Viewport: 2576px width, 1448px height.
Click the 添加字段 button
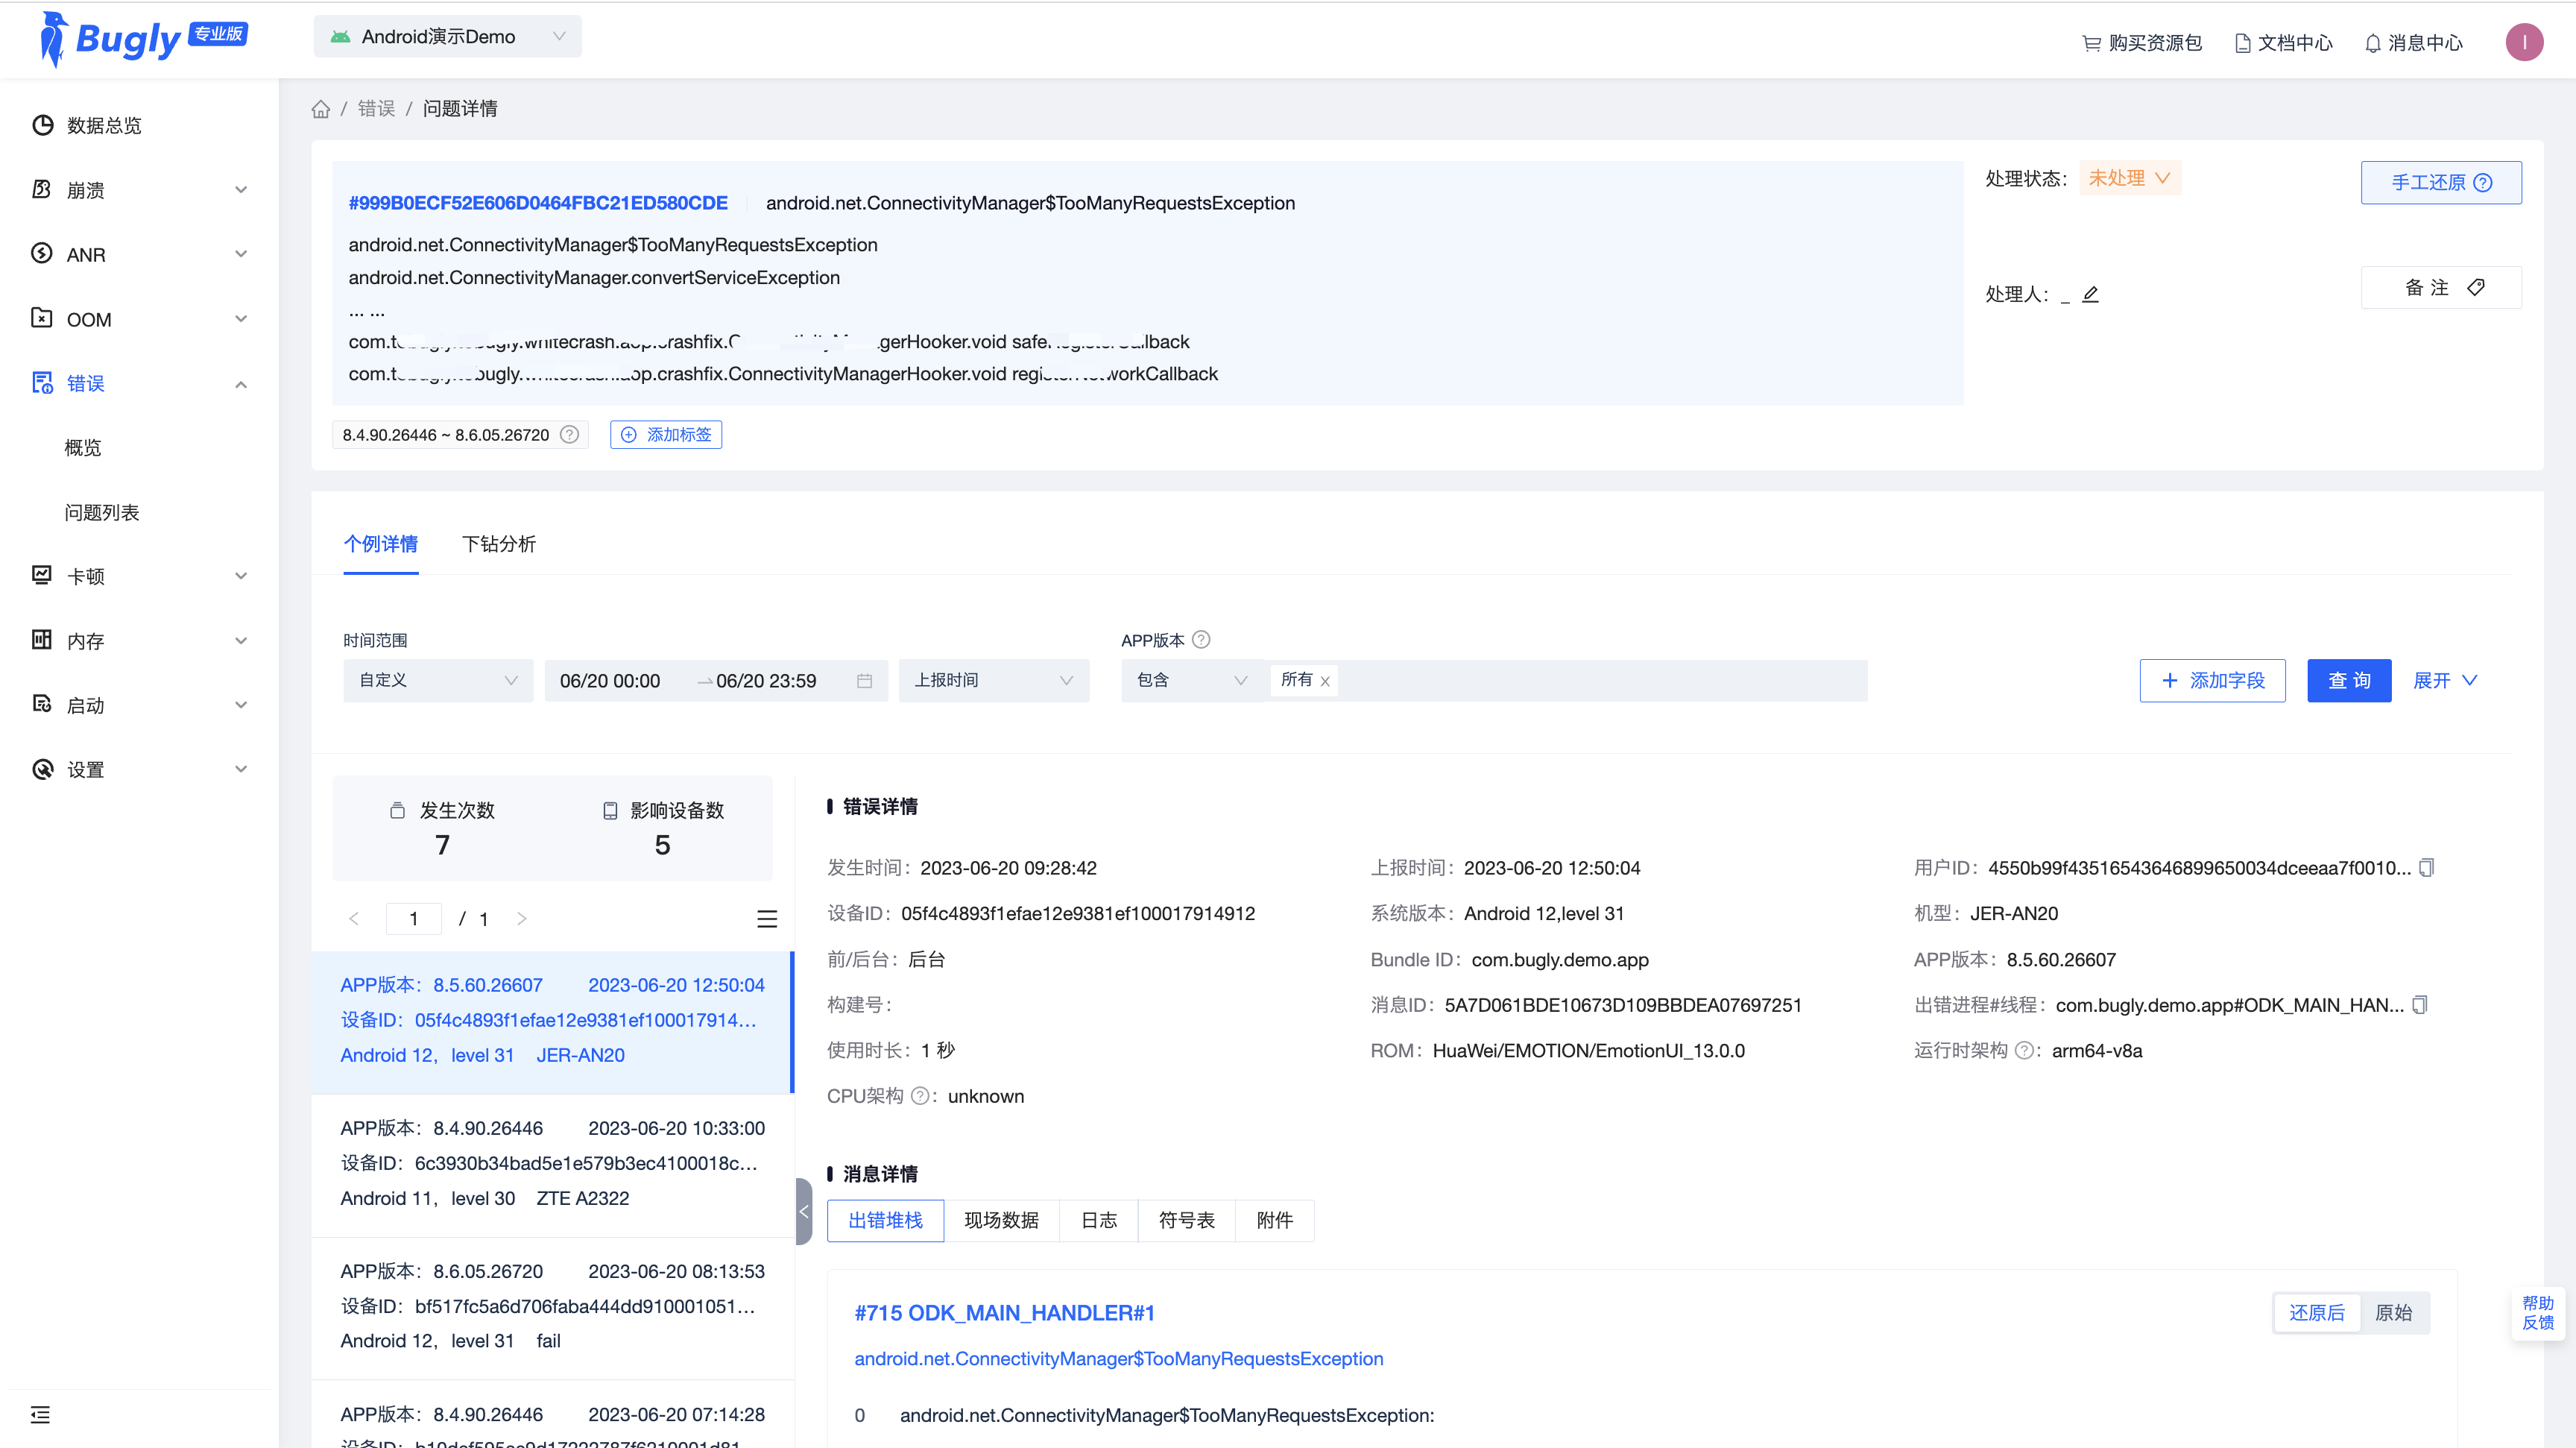2213,681
